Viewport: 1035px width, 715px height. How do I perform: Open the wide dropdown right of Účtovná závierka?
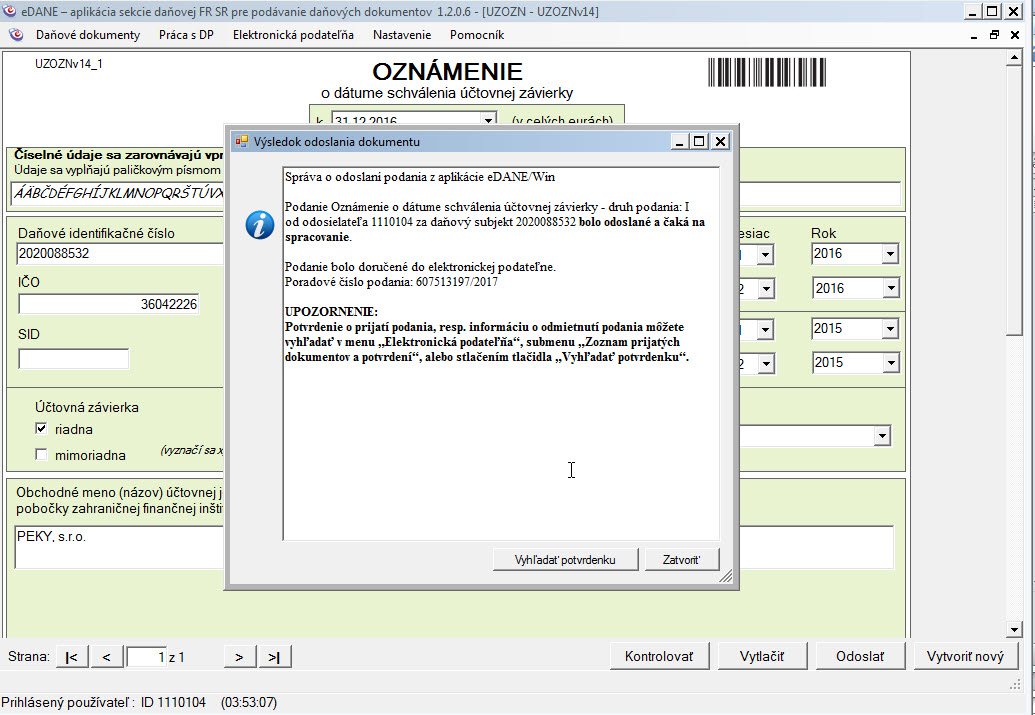click(x=881, y=436)
